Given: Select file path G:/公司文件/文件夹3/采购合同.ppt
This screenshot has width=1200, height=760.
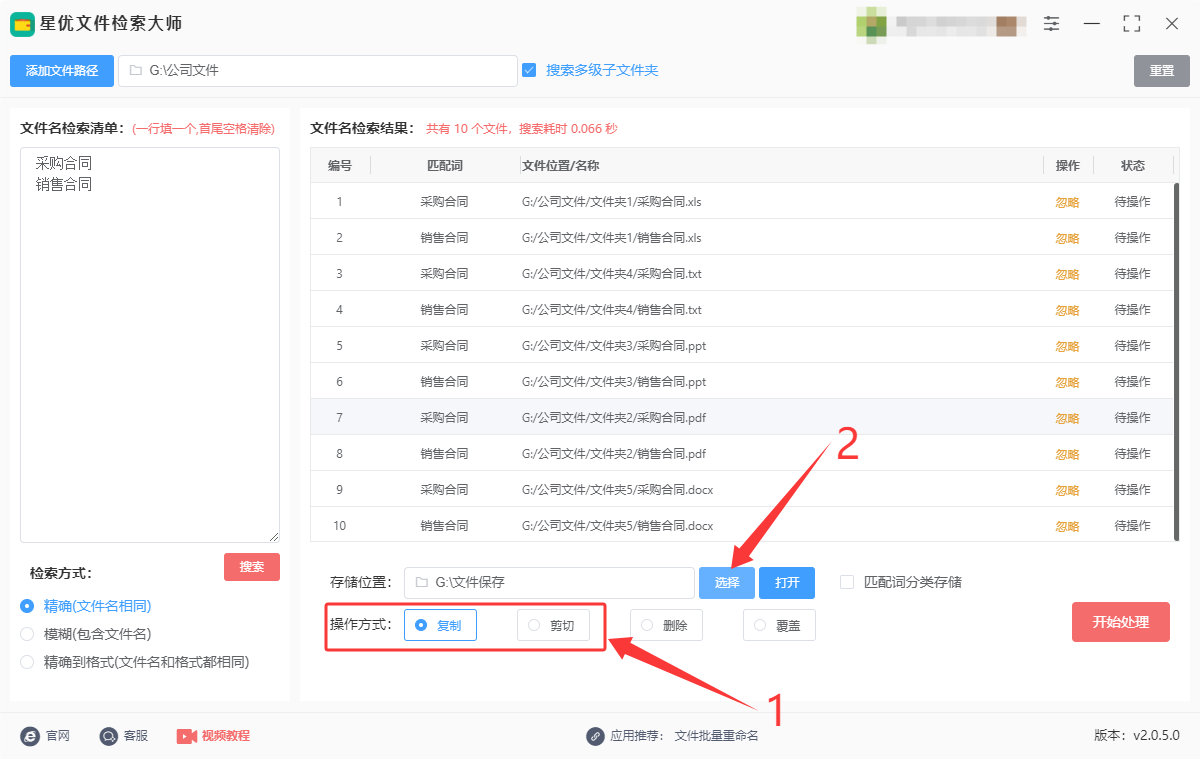Looking at the screenshot, I should [614, 346].
